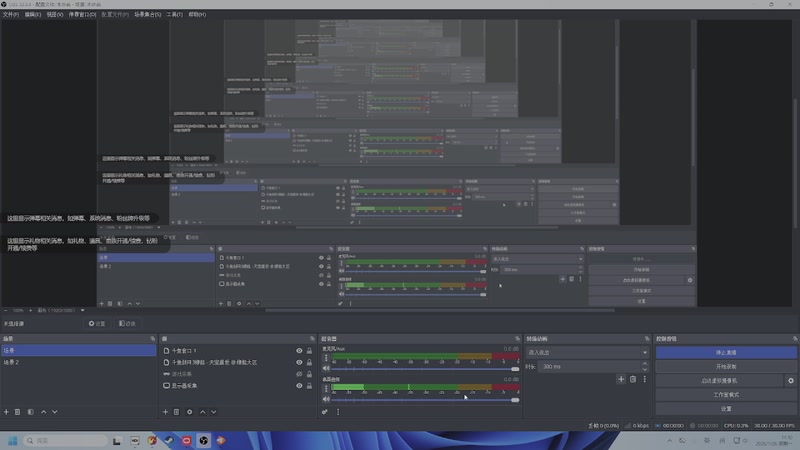Toggle lock on 显示器采集 source

[x=309, y=386]
